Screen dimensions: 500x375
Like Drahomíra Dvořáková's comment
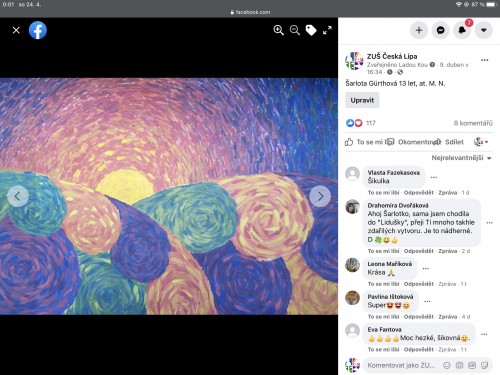383,251
